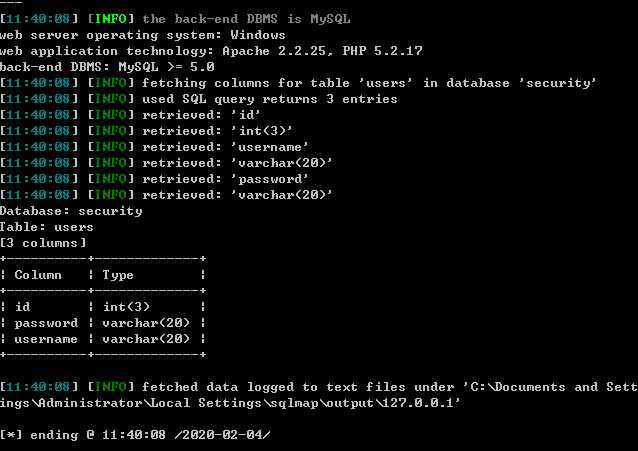Viewport: 638px width, 451px height.
Task: Click the 'web server operating system: Windows' line
Action: (x=142, y=35)
